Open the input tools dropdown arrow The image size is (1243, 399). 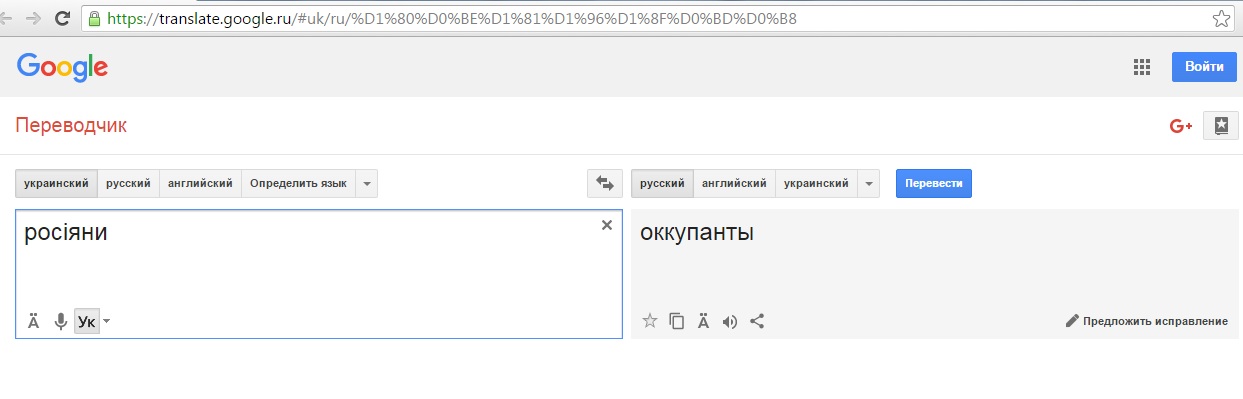(107, 321)
